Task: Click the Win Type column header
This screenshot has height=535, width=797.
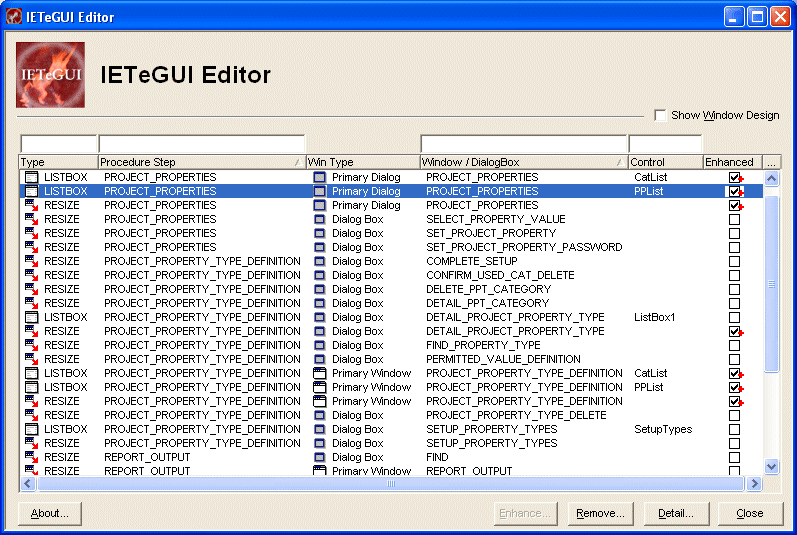Action: pos(362,162)
